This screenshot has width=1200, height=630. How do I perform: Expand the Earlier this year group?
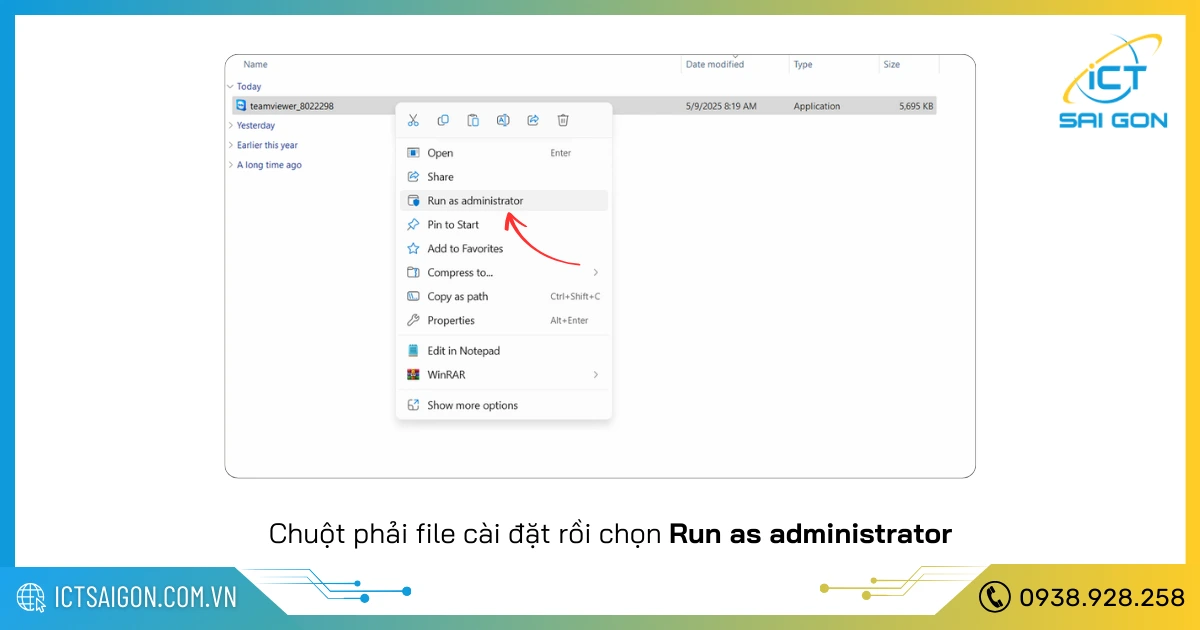pyautogui.click(x=231, y=146)
